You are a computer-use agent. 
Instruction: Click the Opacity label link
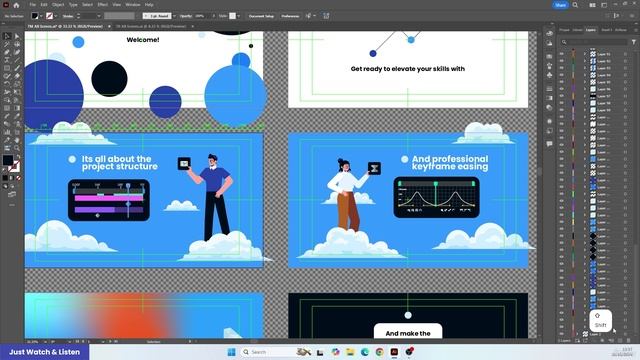click(x=186, y=16)
